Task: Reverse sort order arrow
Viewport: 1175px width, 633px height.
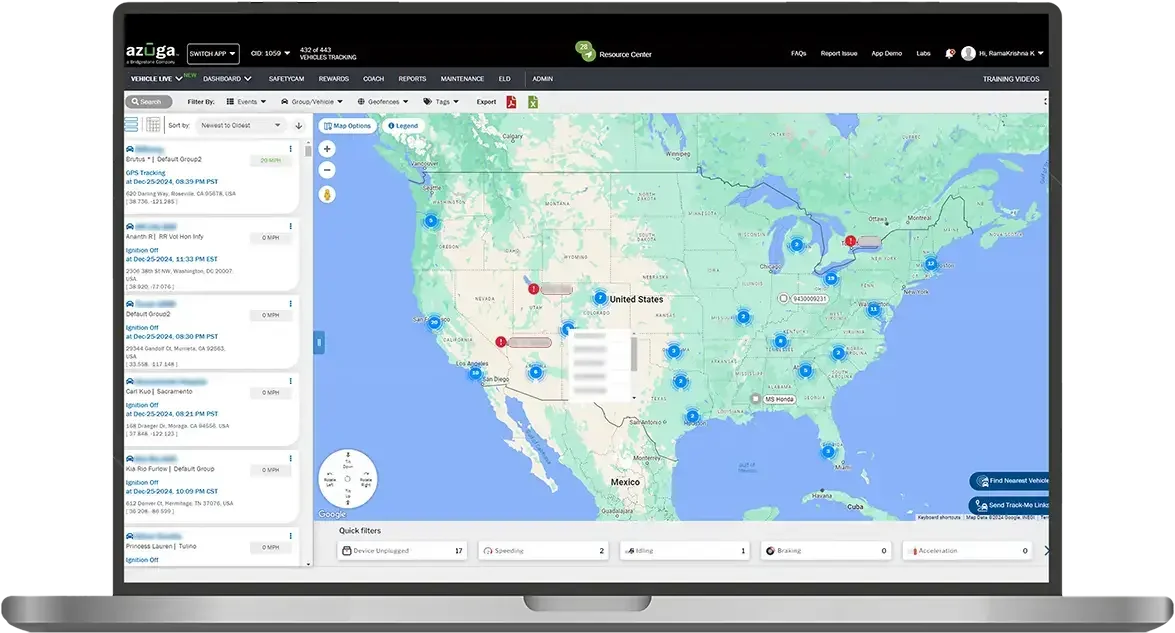Action: tap(299, 126)
